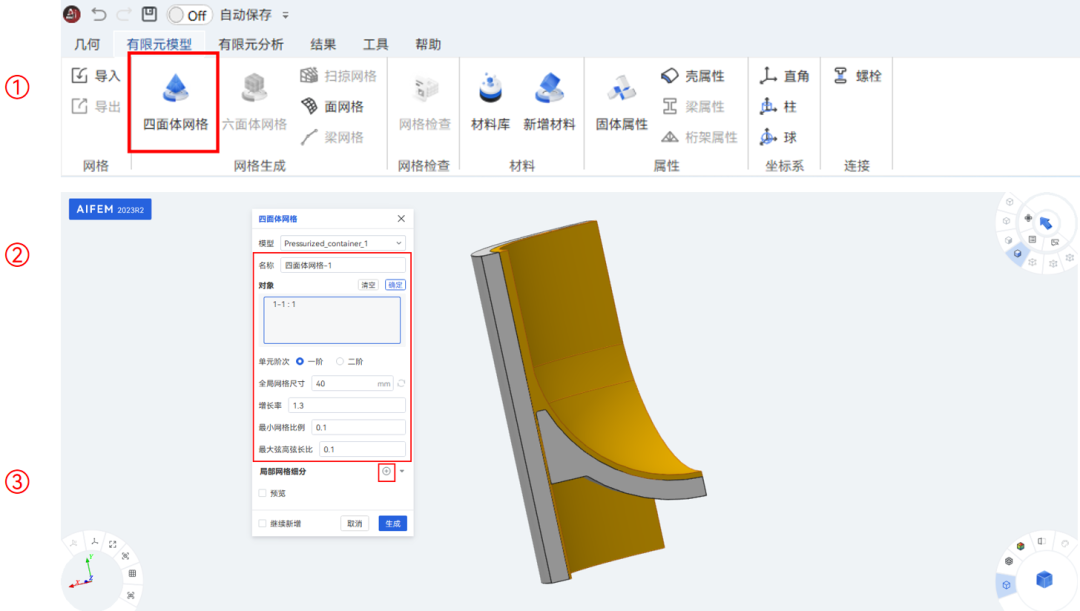The height and width of the screenshot is (611, 1080).
Task: Select the 四面体网格 tool
Action: point(173,97)
